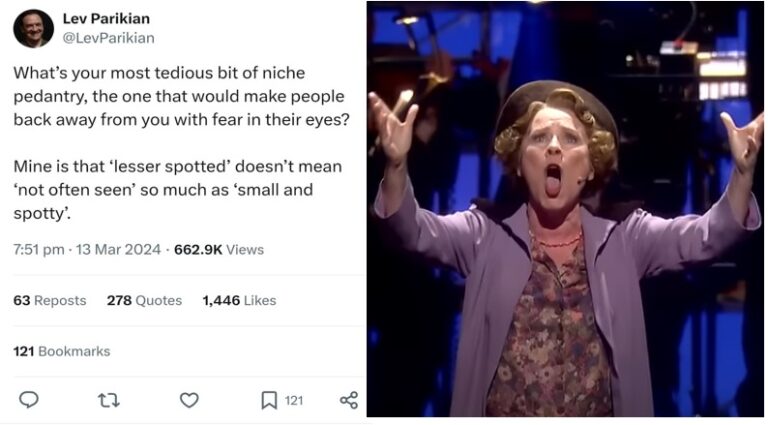Viewport: 768px width, 425px height.
Task: Open the 278 Quotes list
Action: pos(144,300)
